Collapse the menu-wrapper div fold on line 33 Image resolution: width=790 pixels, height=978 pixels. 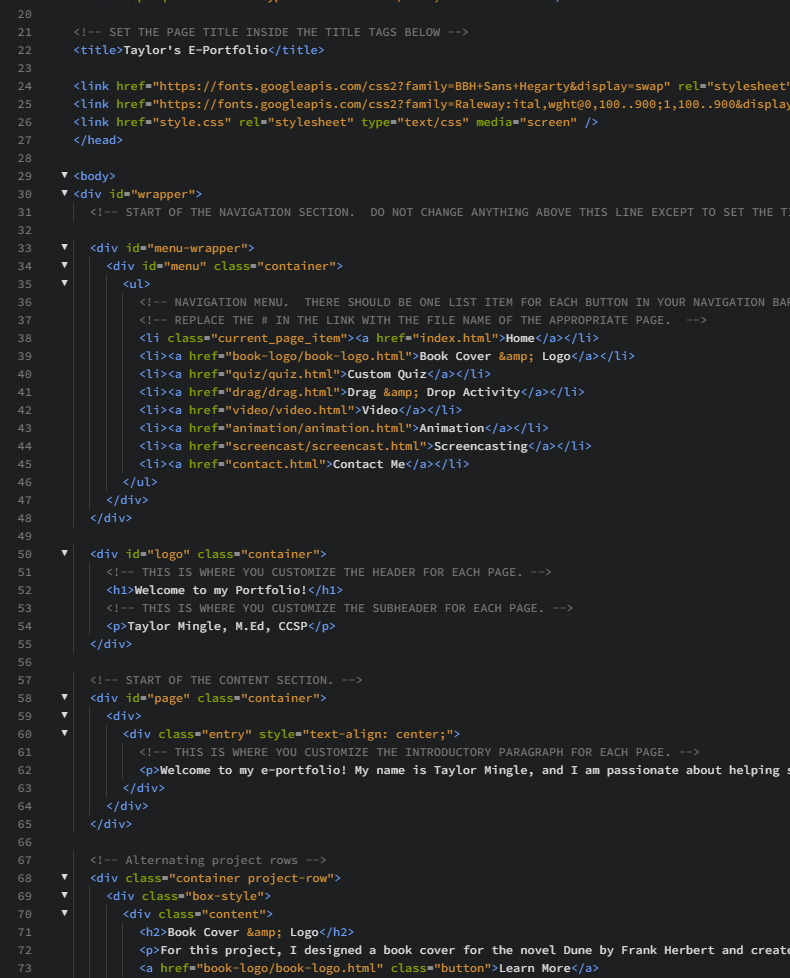(64, 248)
